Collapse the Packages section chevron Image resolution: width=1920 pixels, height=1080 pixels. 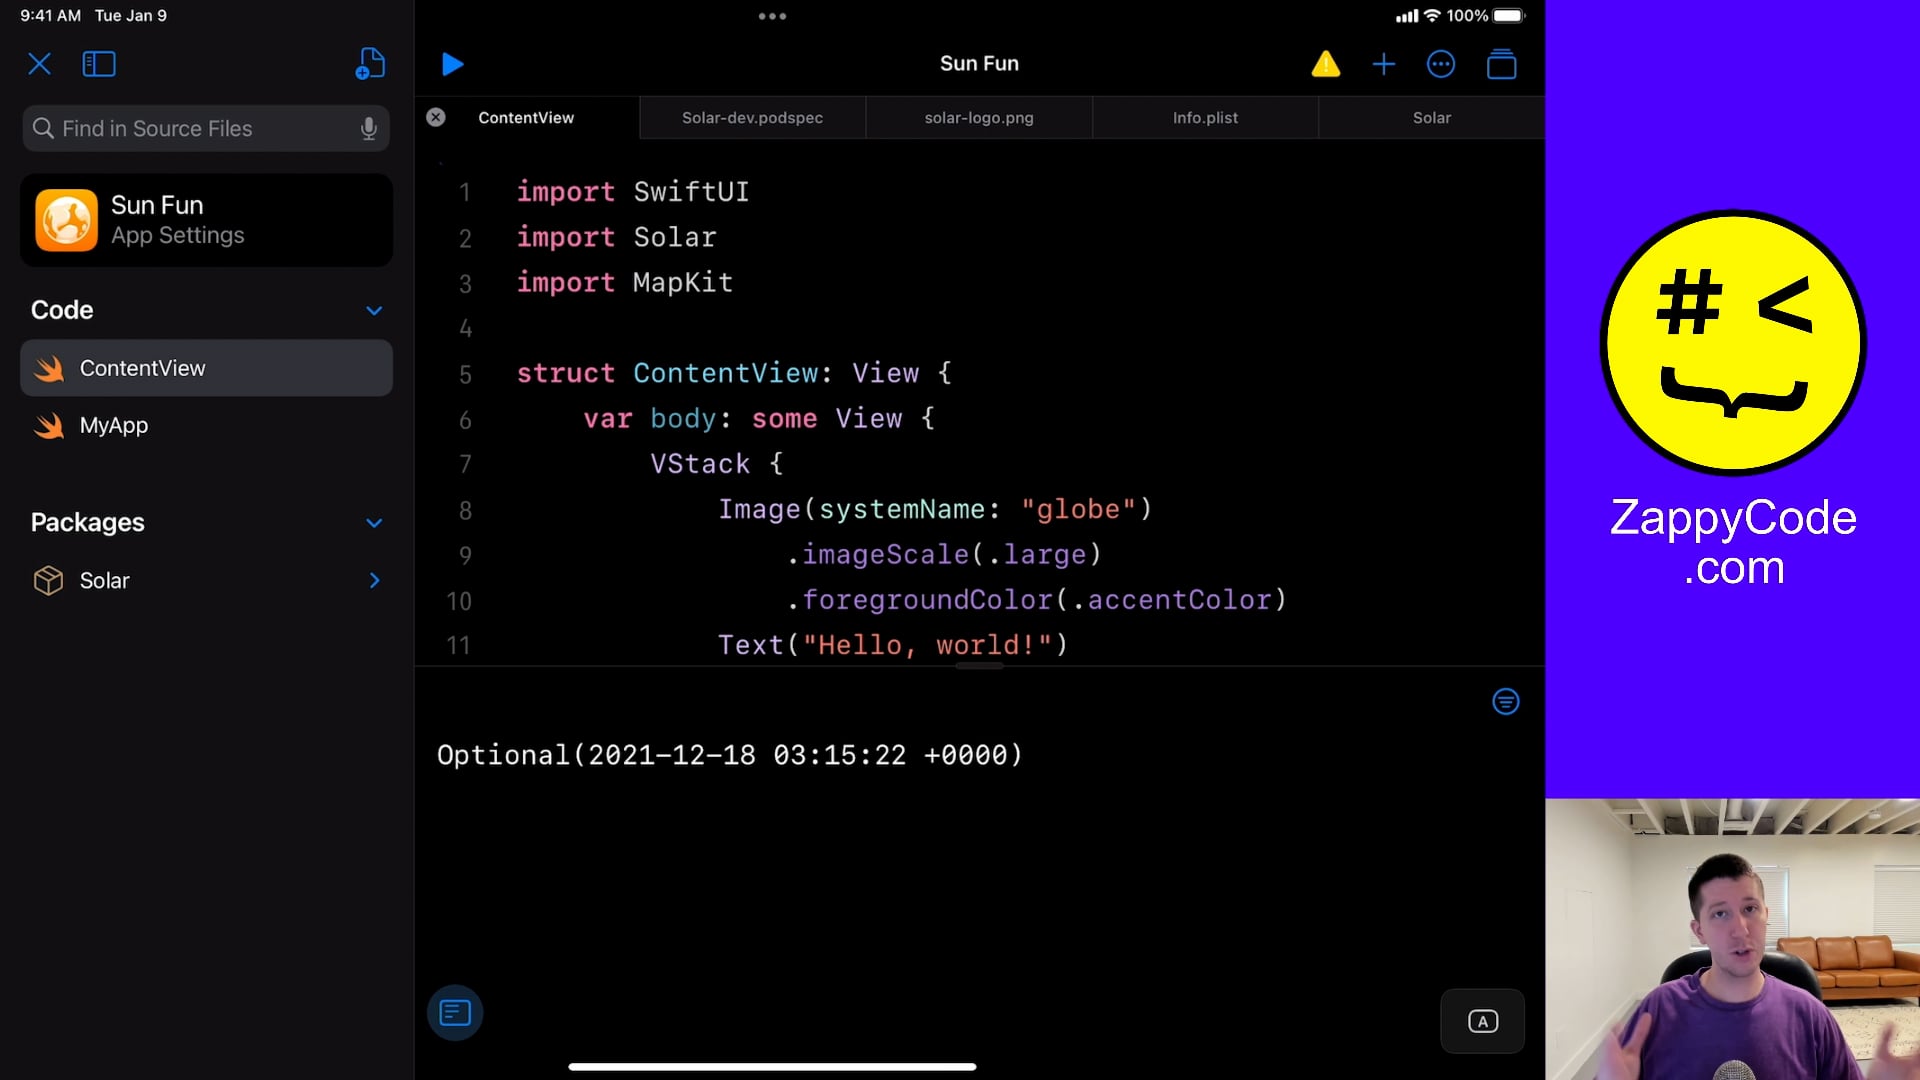point(374,523)
